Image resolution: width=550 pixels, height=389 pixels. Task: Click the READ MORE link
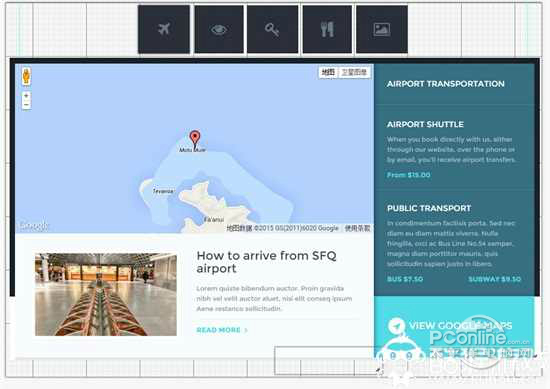[222, 330]
